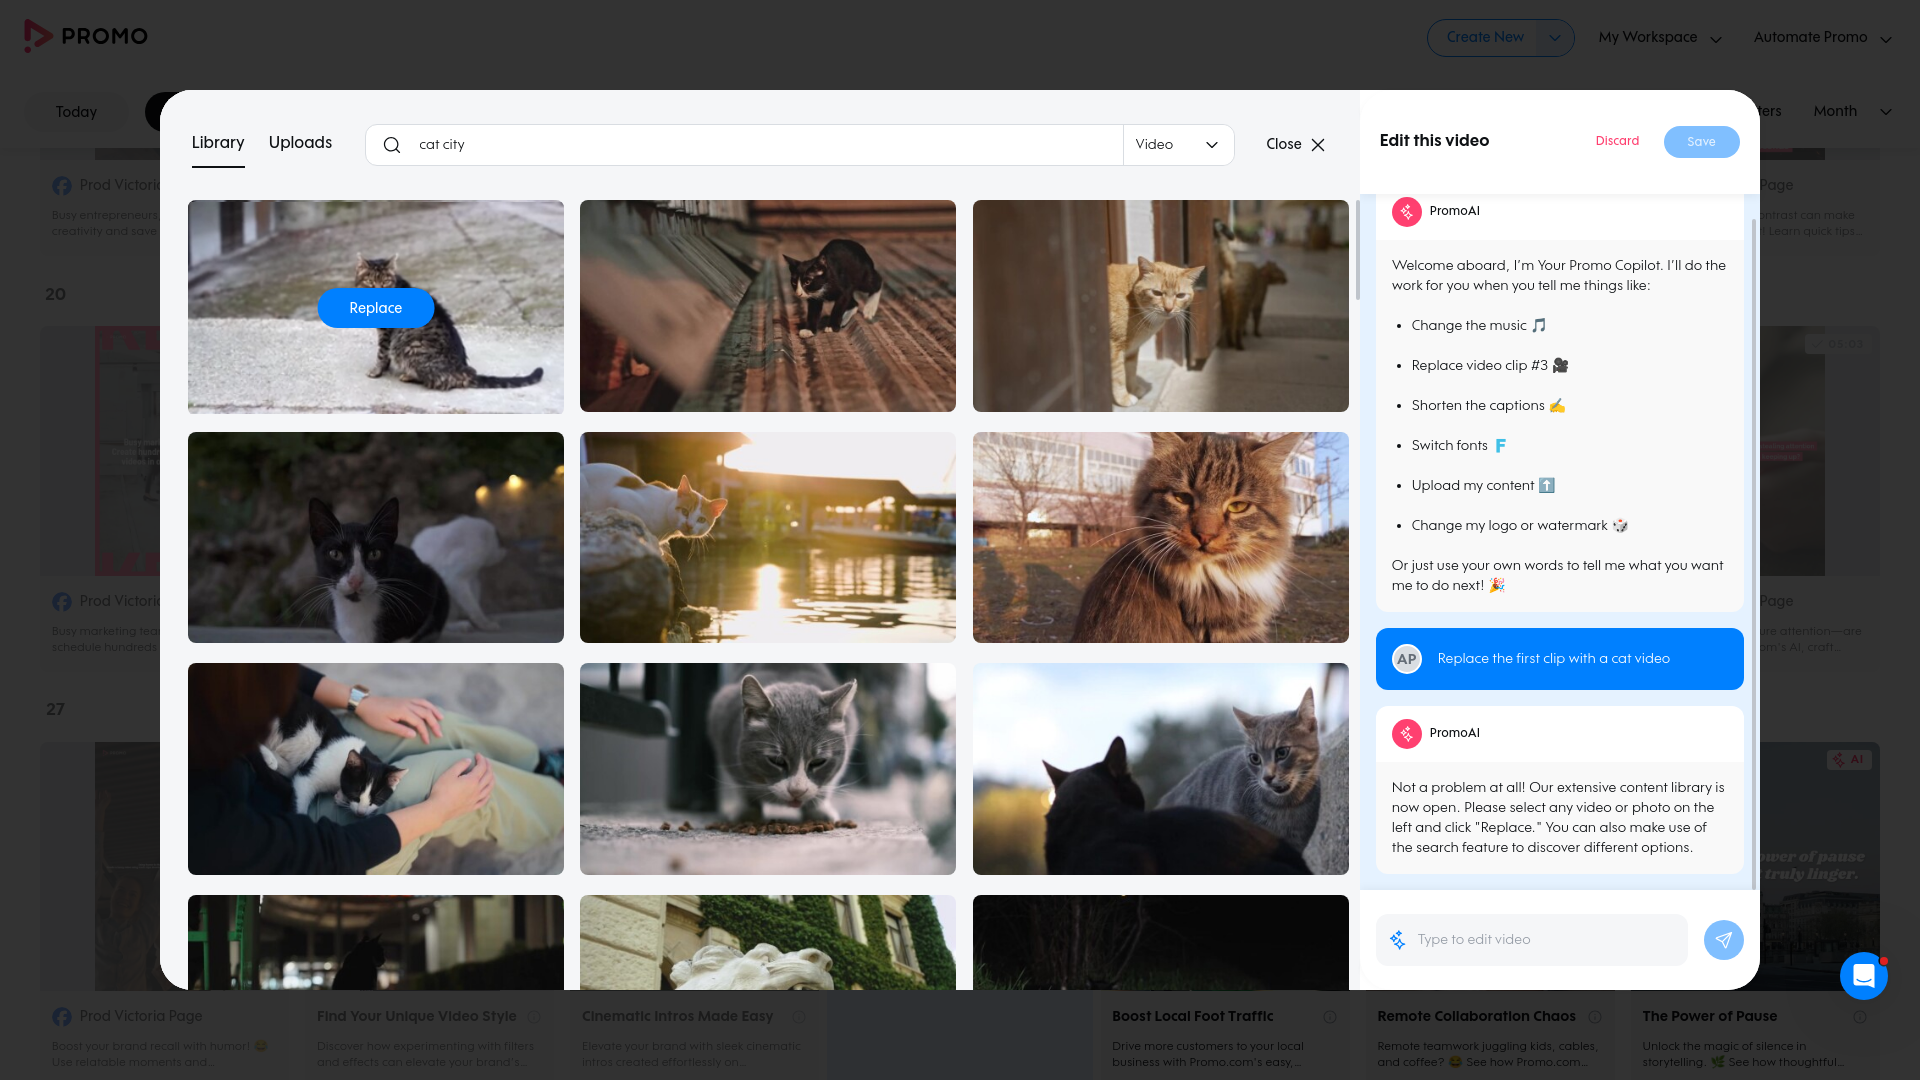1920x1080 pixels.
Task: Click the sparkle icon in edit input
Action: click(x=1398, y=940)
